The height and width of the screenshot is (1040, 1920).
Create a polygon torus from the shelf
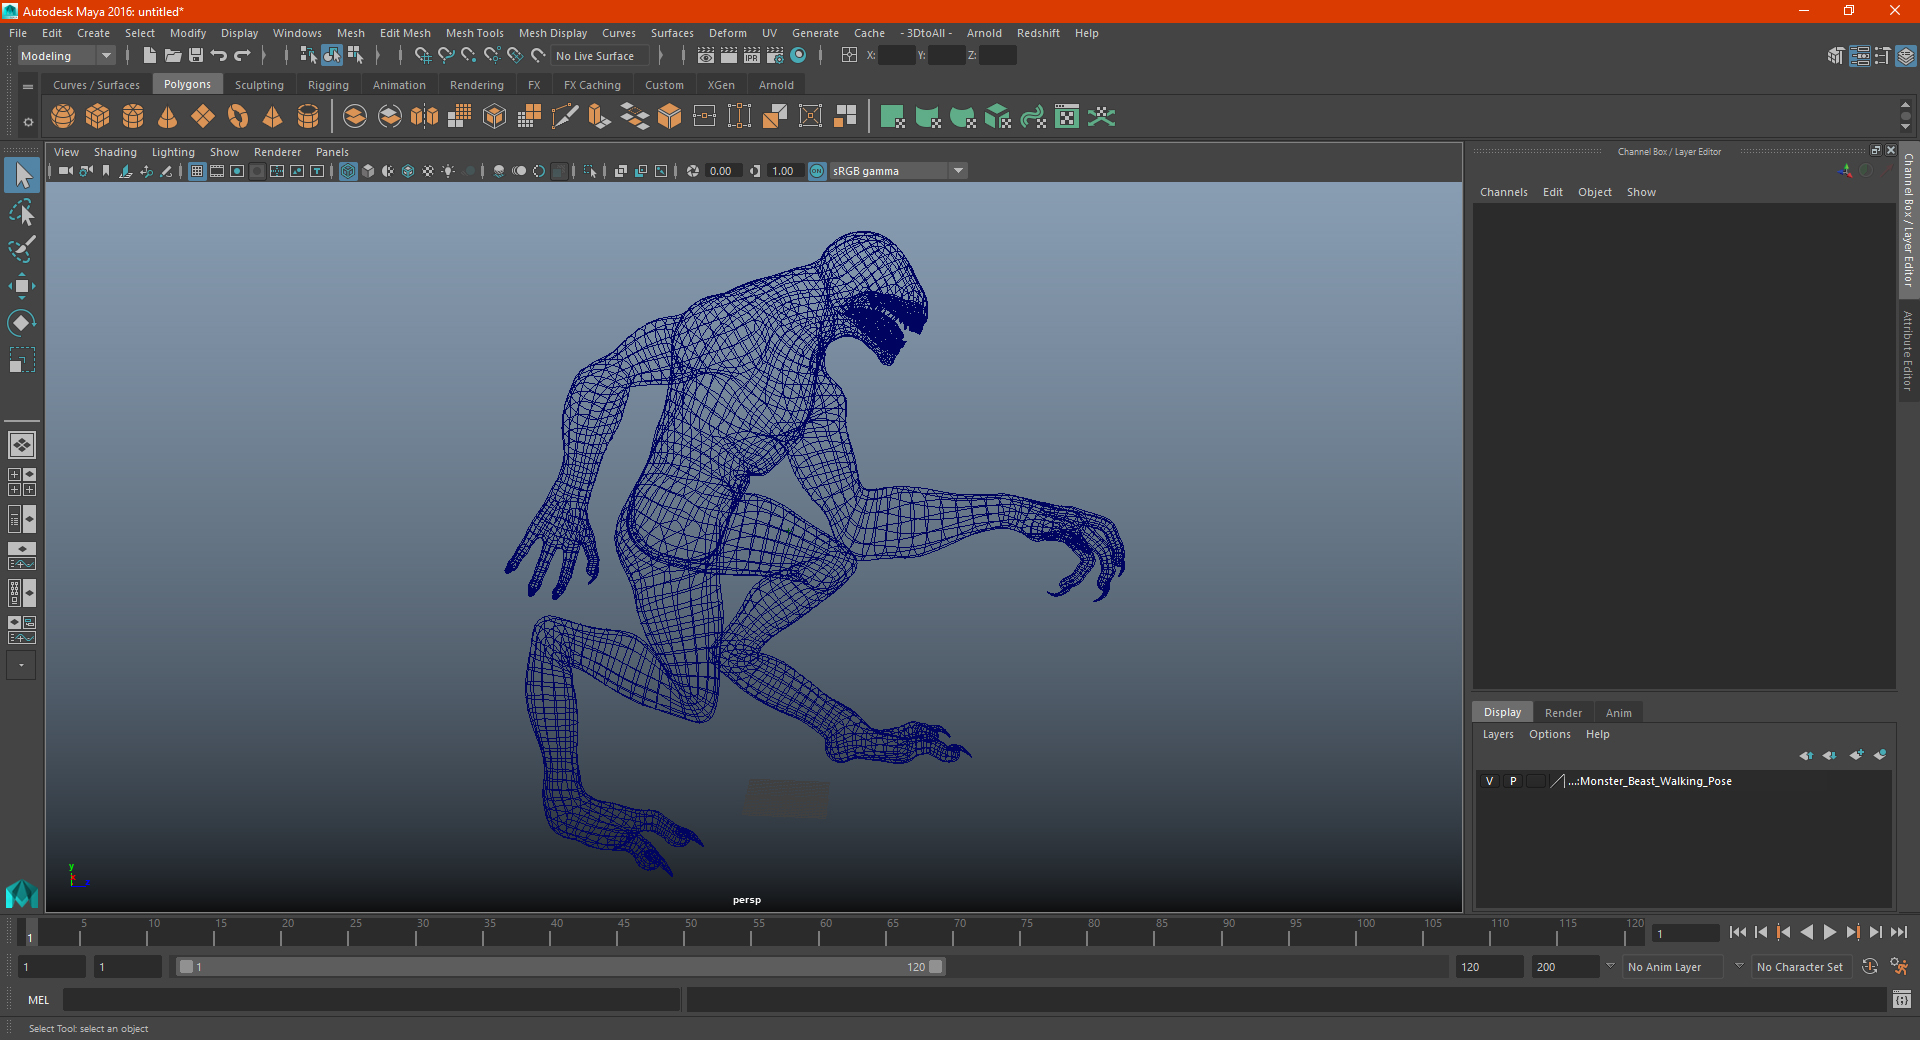pyautogui.click(x=238, y=117)
